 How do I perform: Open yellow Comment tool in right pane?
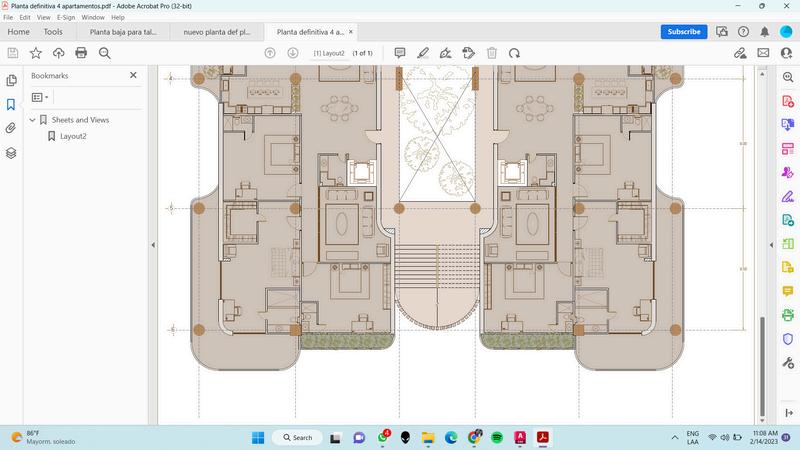point(788,291)
